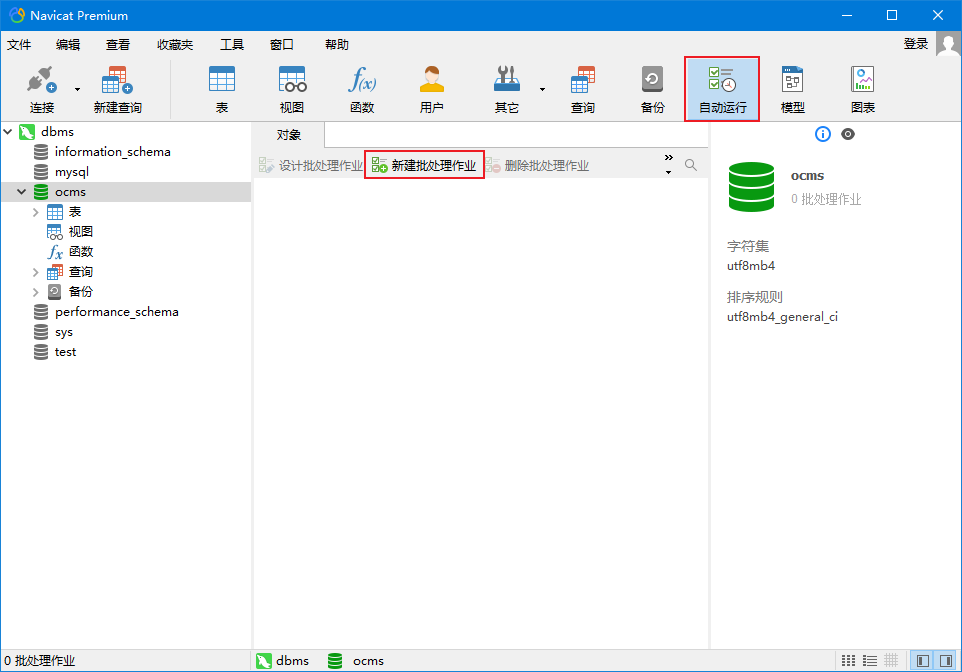962x672 pixels.
Task: Open 新建查询 (New Query) from toolbar
Action: pos(117,89)
